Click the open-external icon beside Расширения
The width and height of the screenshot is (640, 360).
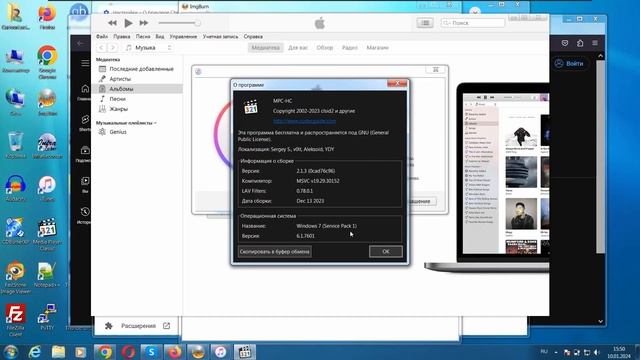(167, 326)
